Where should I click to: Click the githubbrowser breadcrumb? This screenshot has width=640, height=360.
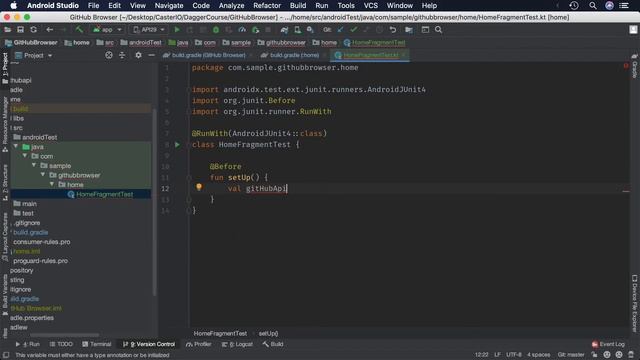pyautogui.click(x=282, y=42)
